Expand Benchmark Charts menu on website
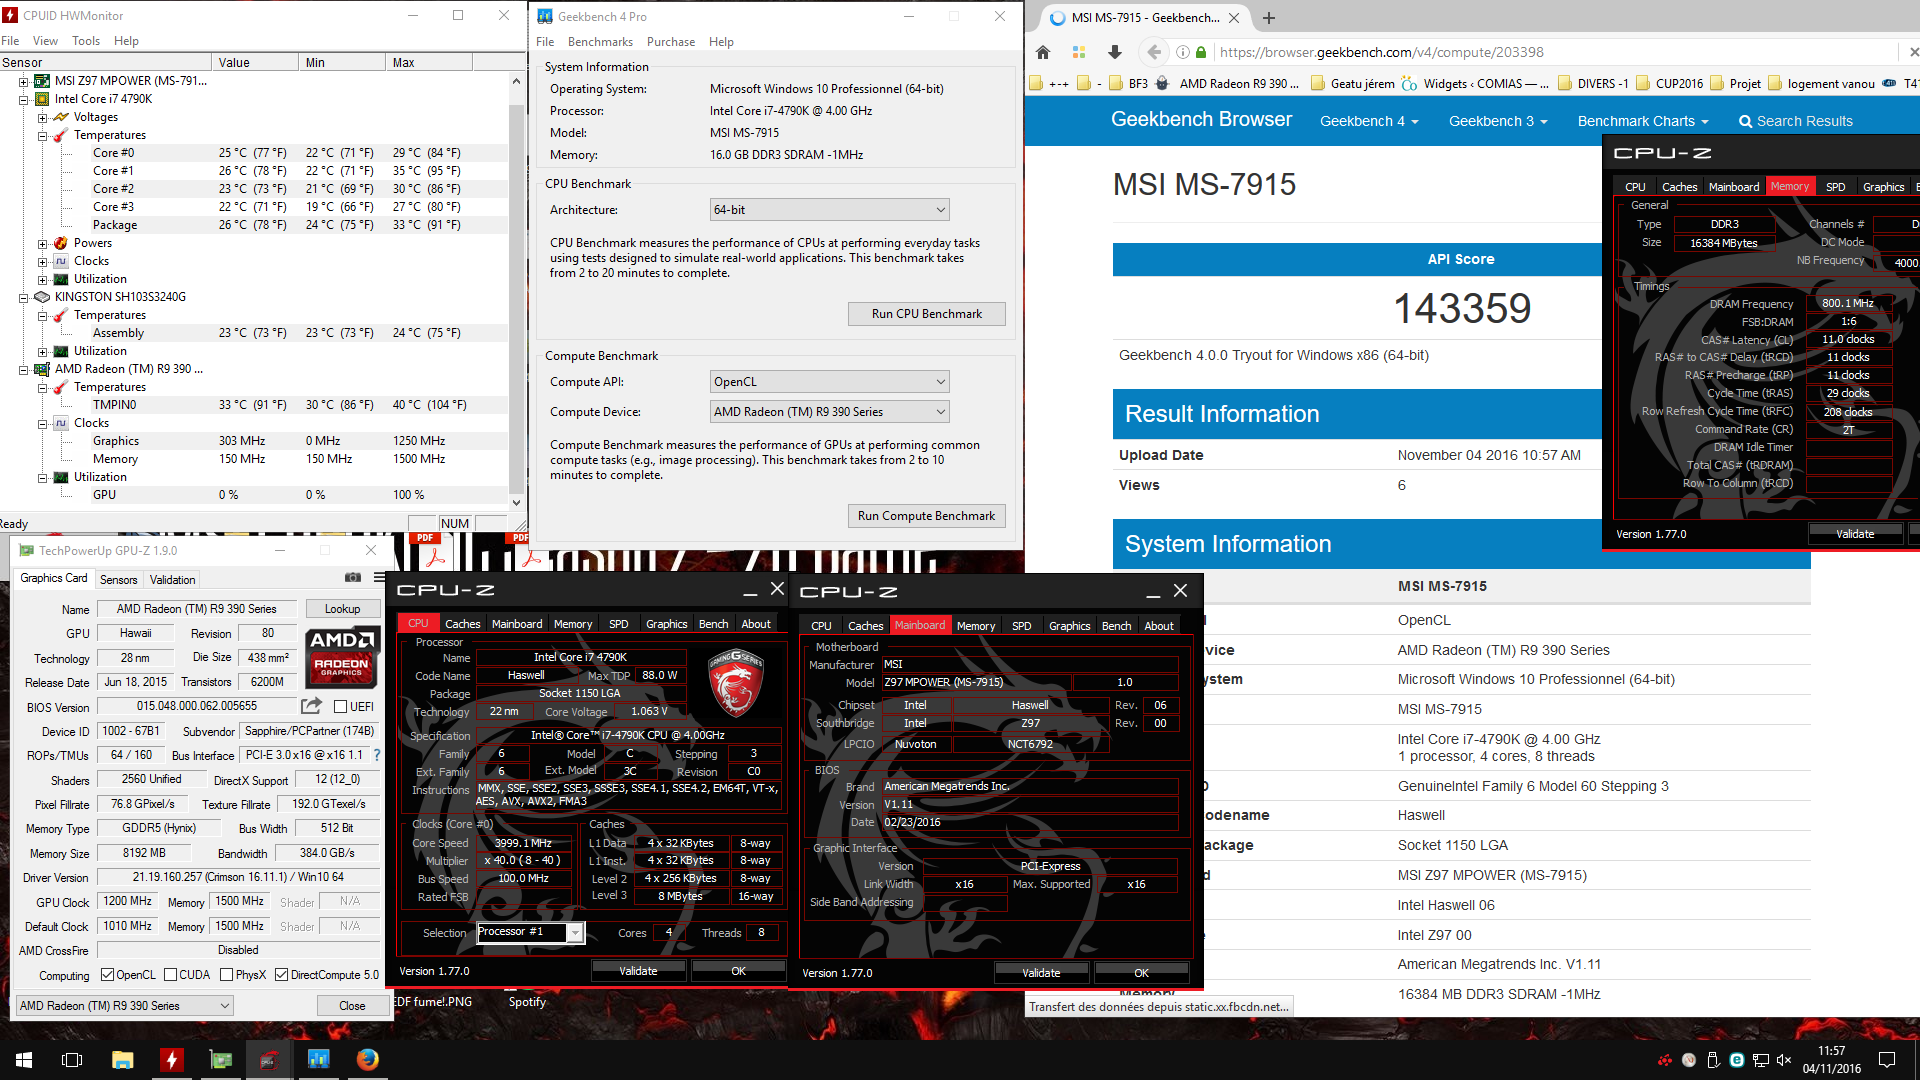 (1643, 121)
